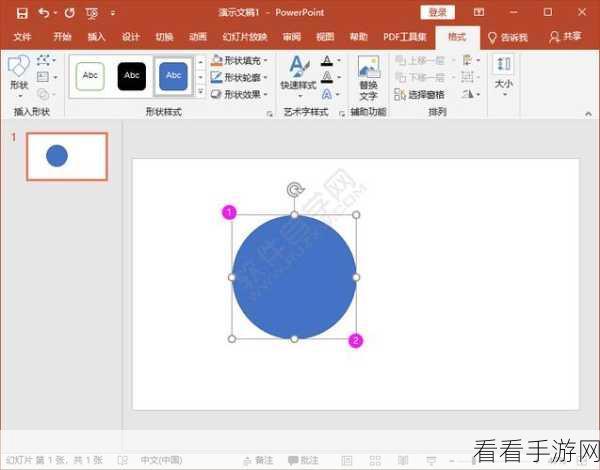Screen dimensions: 600x470
Task: Repeat the last action from the title bar
Action: (70, 13)
